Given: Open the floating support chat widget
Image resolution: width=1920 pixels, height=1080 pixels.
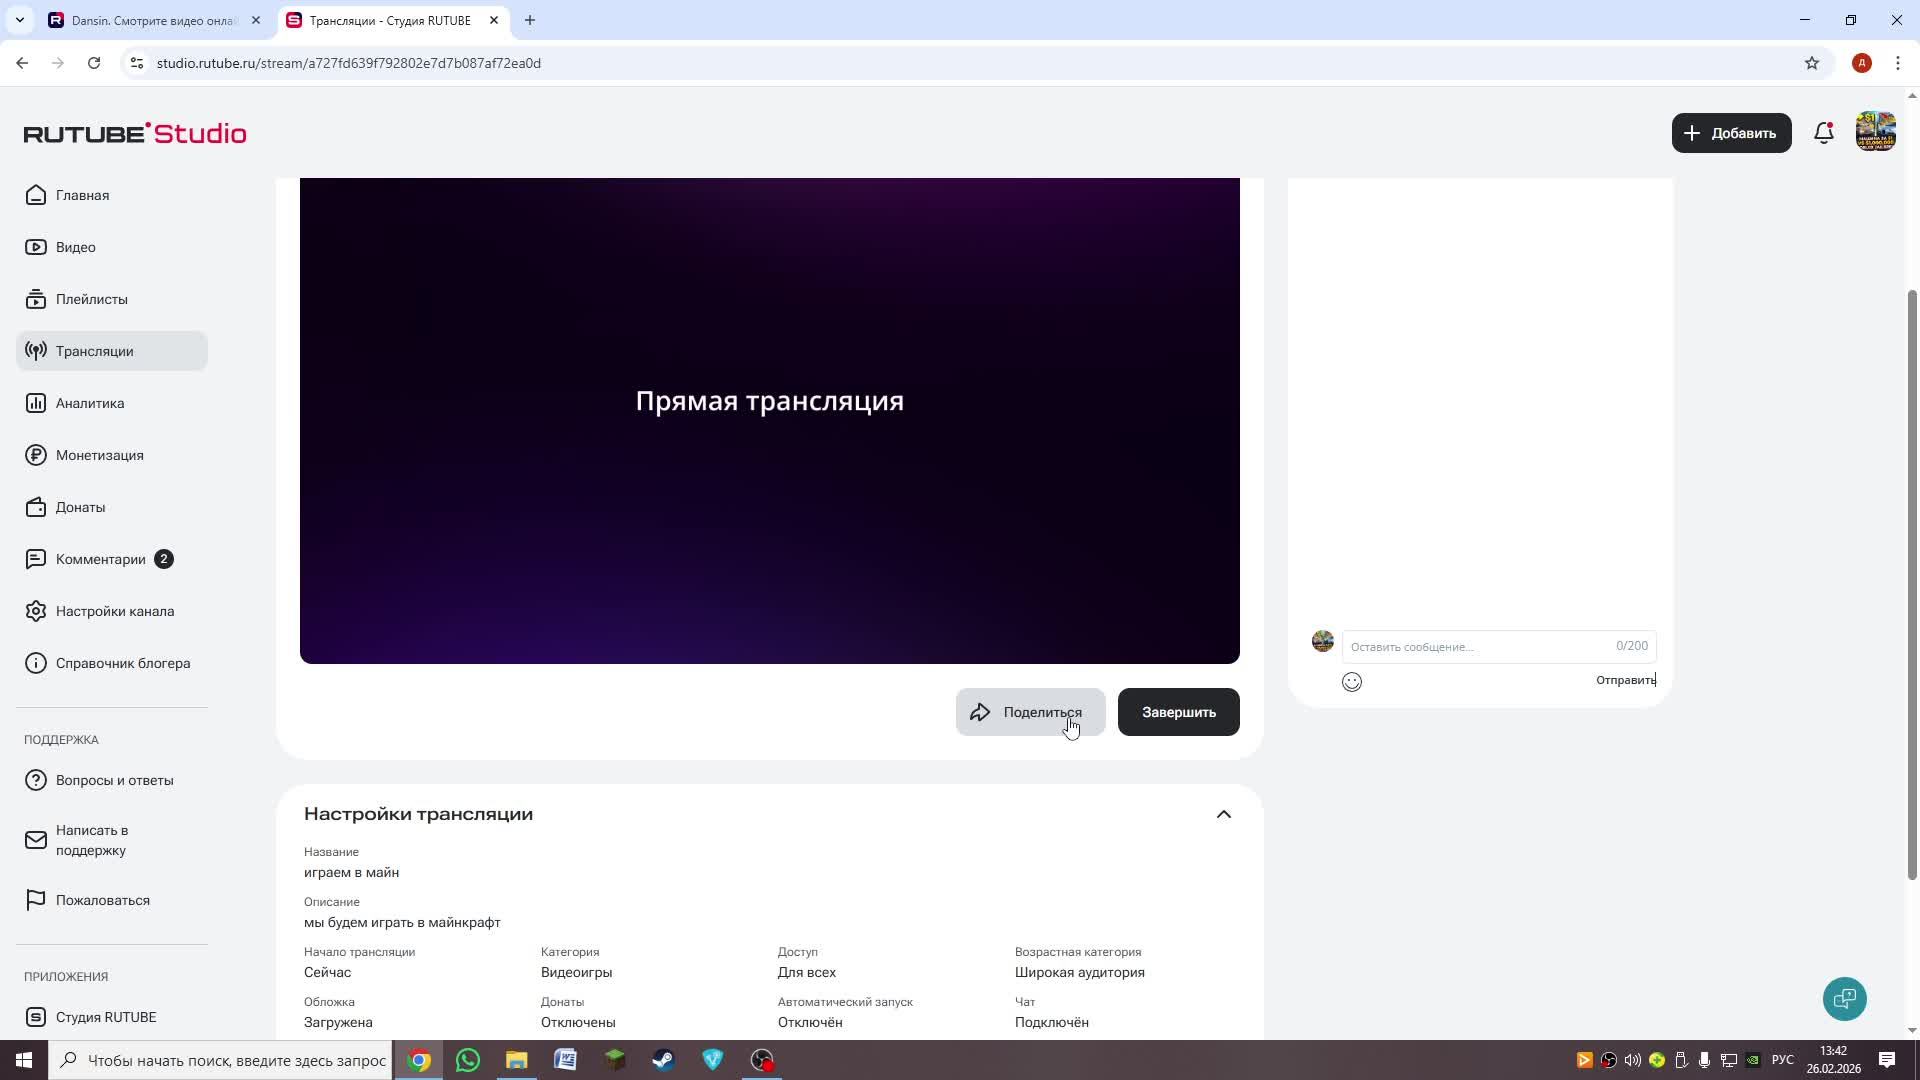Looking at the screenshot, I should tap(1844, 999).
